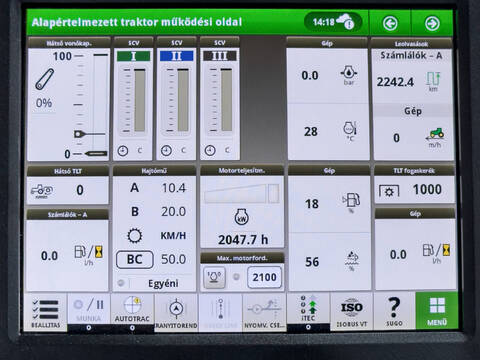480x360 pixels.
Task: Open oil pressure bar gauge icon
Action: click(349, 74)
